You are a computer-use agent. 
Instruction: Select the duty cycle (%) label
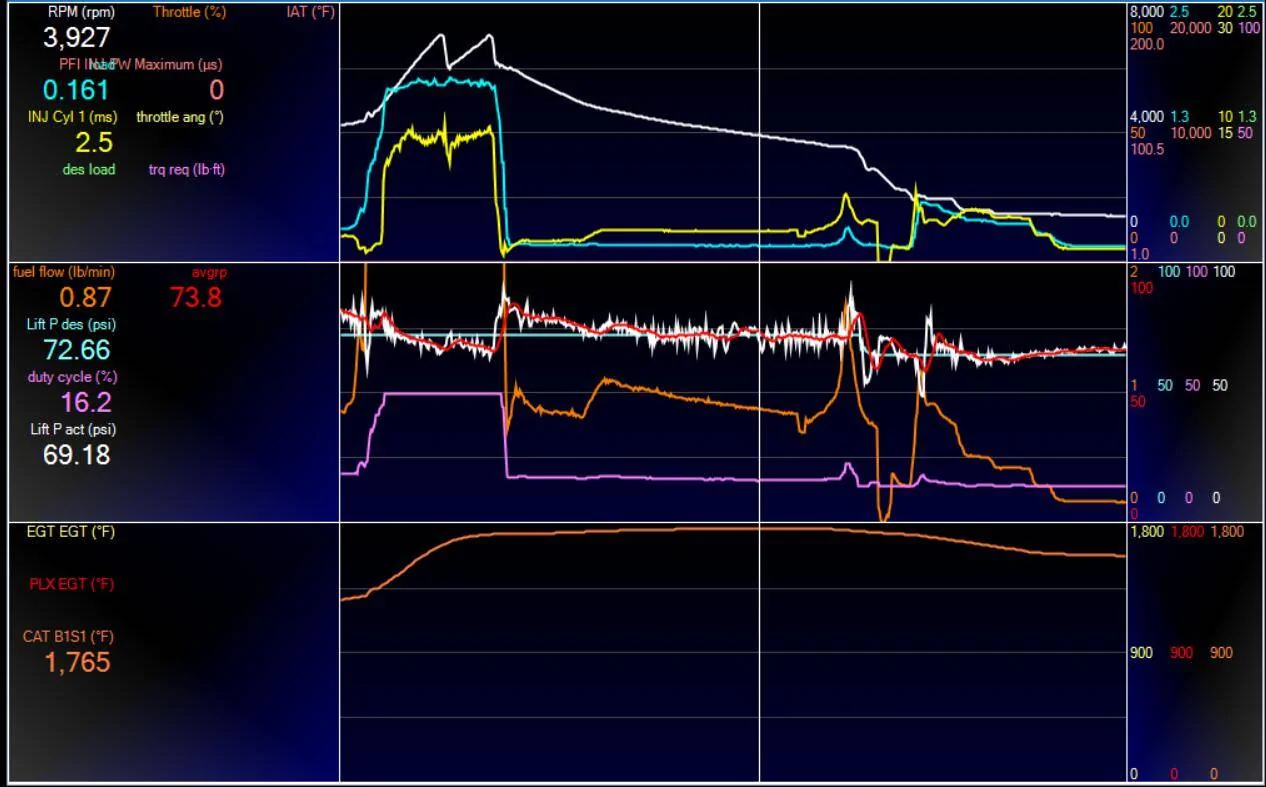[72, 377]
